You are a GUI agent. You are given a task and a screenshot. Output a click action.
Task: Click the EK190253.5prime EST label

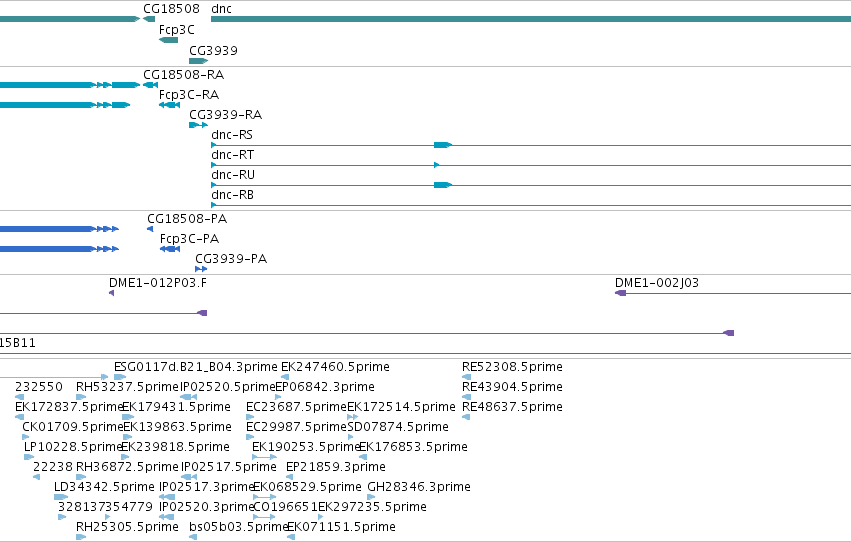307,447
